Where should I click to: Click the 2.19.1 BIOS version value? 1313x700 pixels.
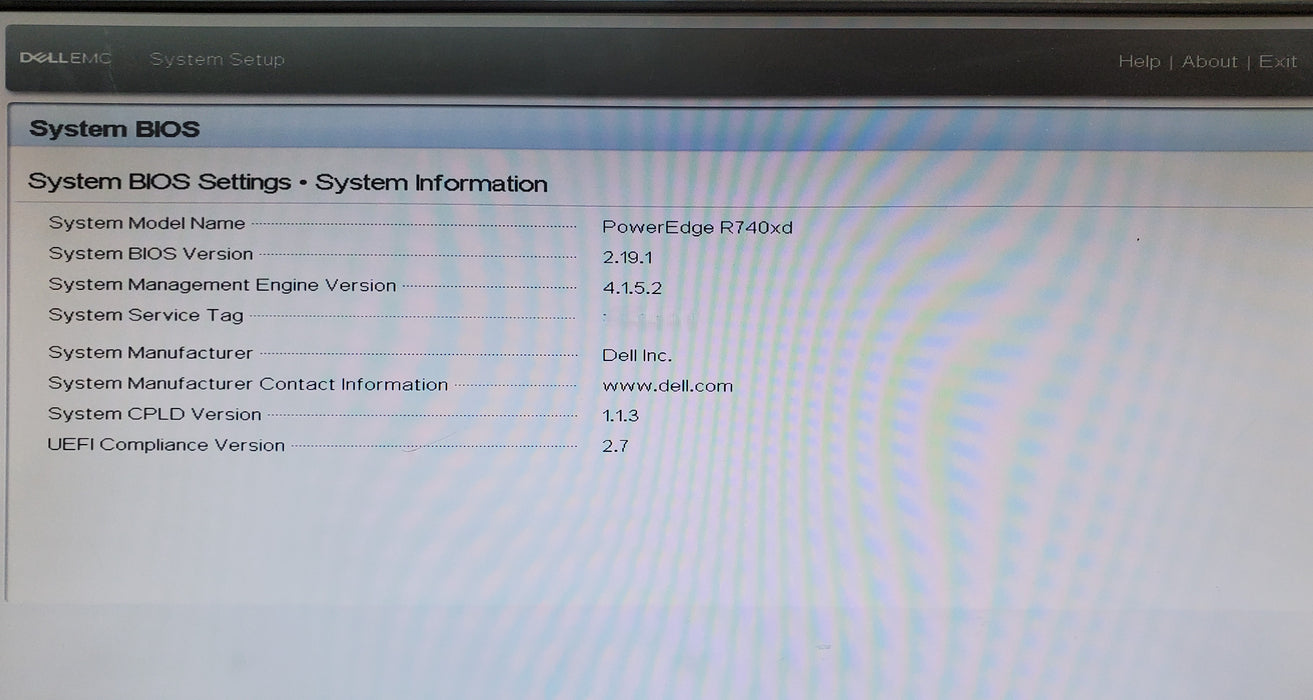click(x=629, y=256)
